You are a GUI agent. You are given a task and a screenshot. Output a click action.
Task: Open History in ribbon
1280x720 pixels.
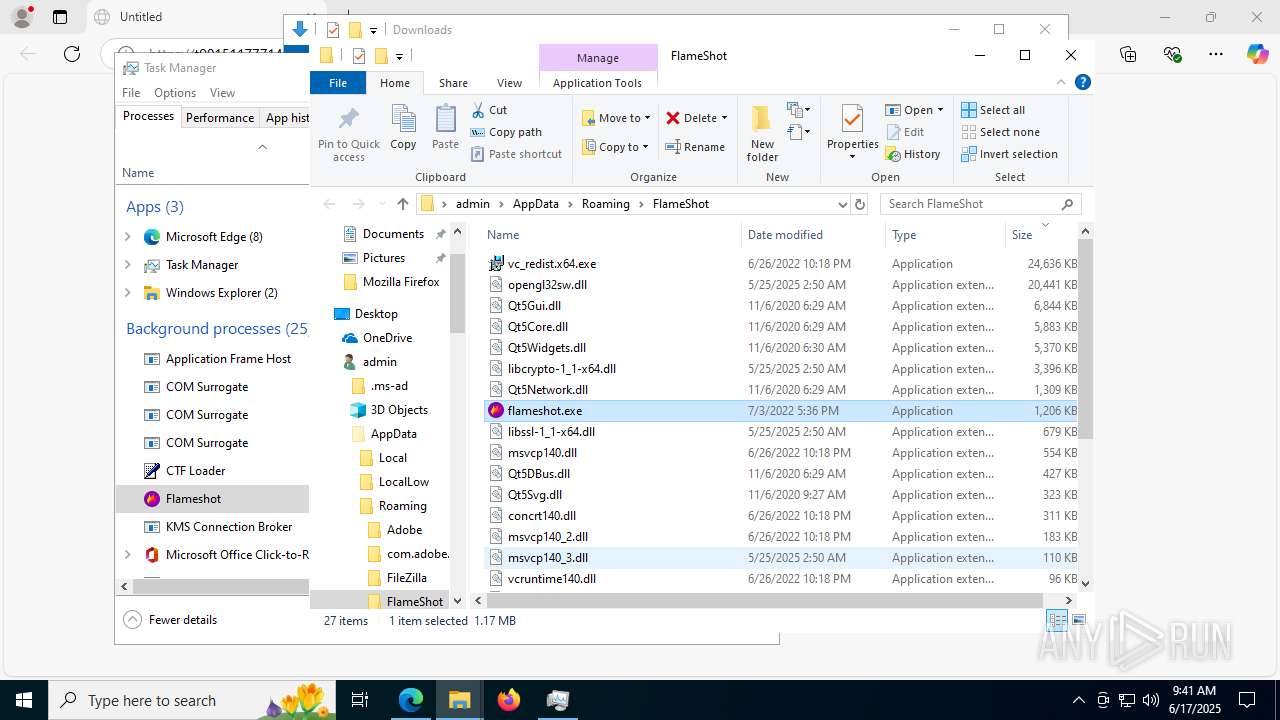click(x=913, y=154)
